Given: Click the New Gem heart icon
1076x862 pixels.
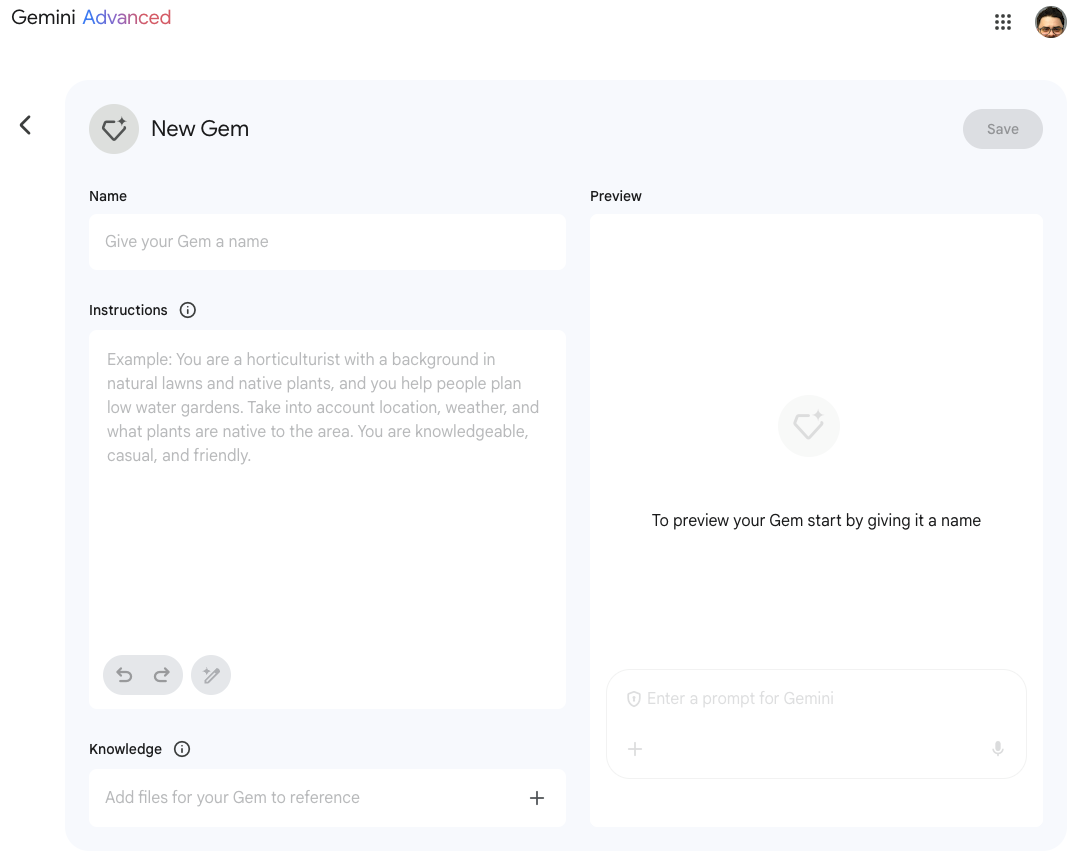Looking at the screenshot, I should click(x=114, y=129).
